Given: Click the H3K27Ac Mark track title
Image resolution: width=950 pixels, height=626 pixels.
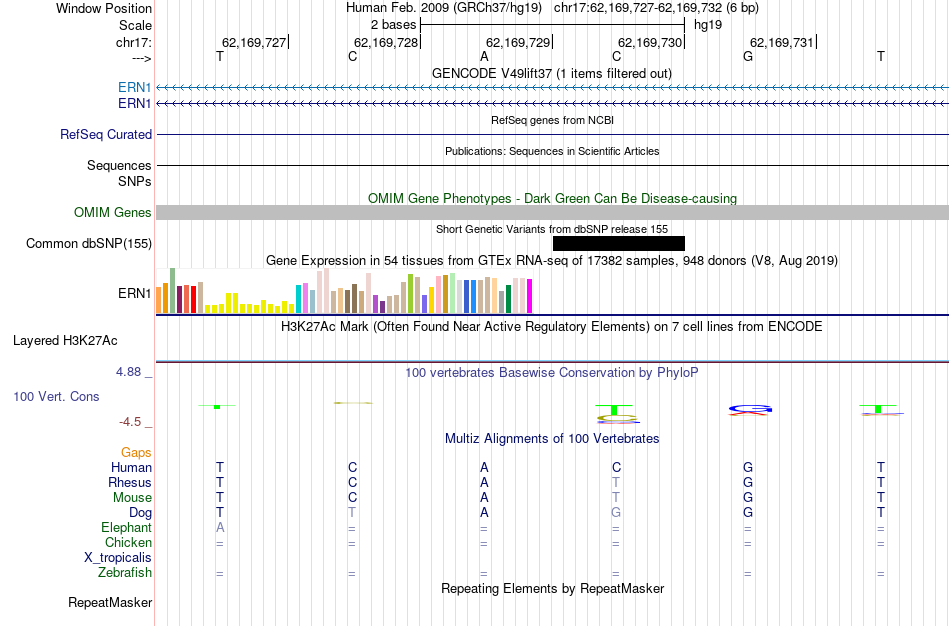Looking at the screenshot, I should point(552,327).
